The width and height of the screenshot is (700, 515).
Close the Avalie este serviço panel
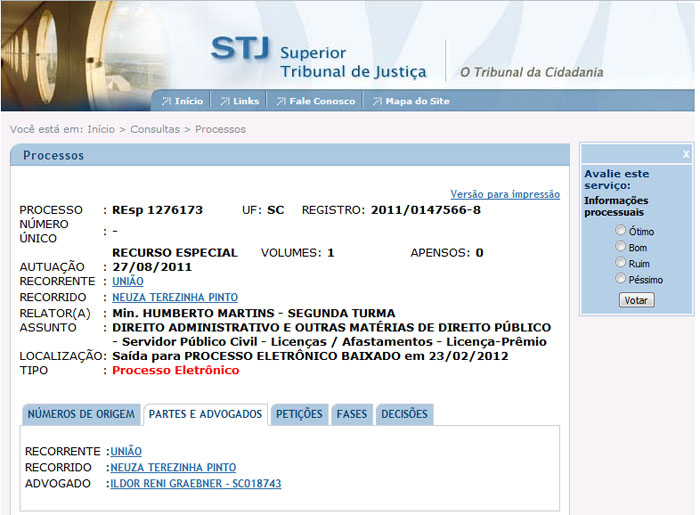[686, 154]
